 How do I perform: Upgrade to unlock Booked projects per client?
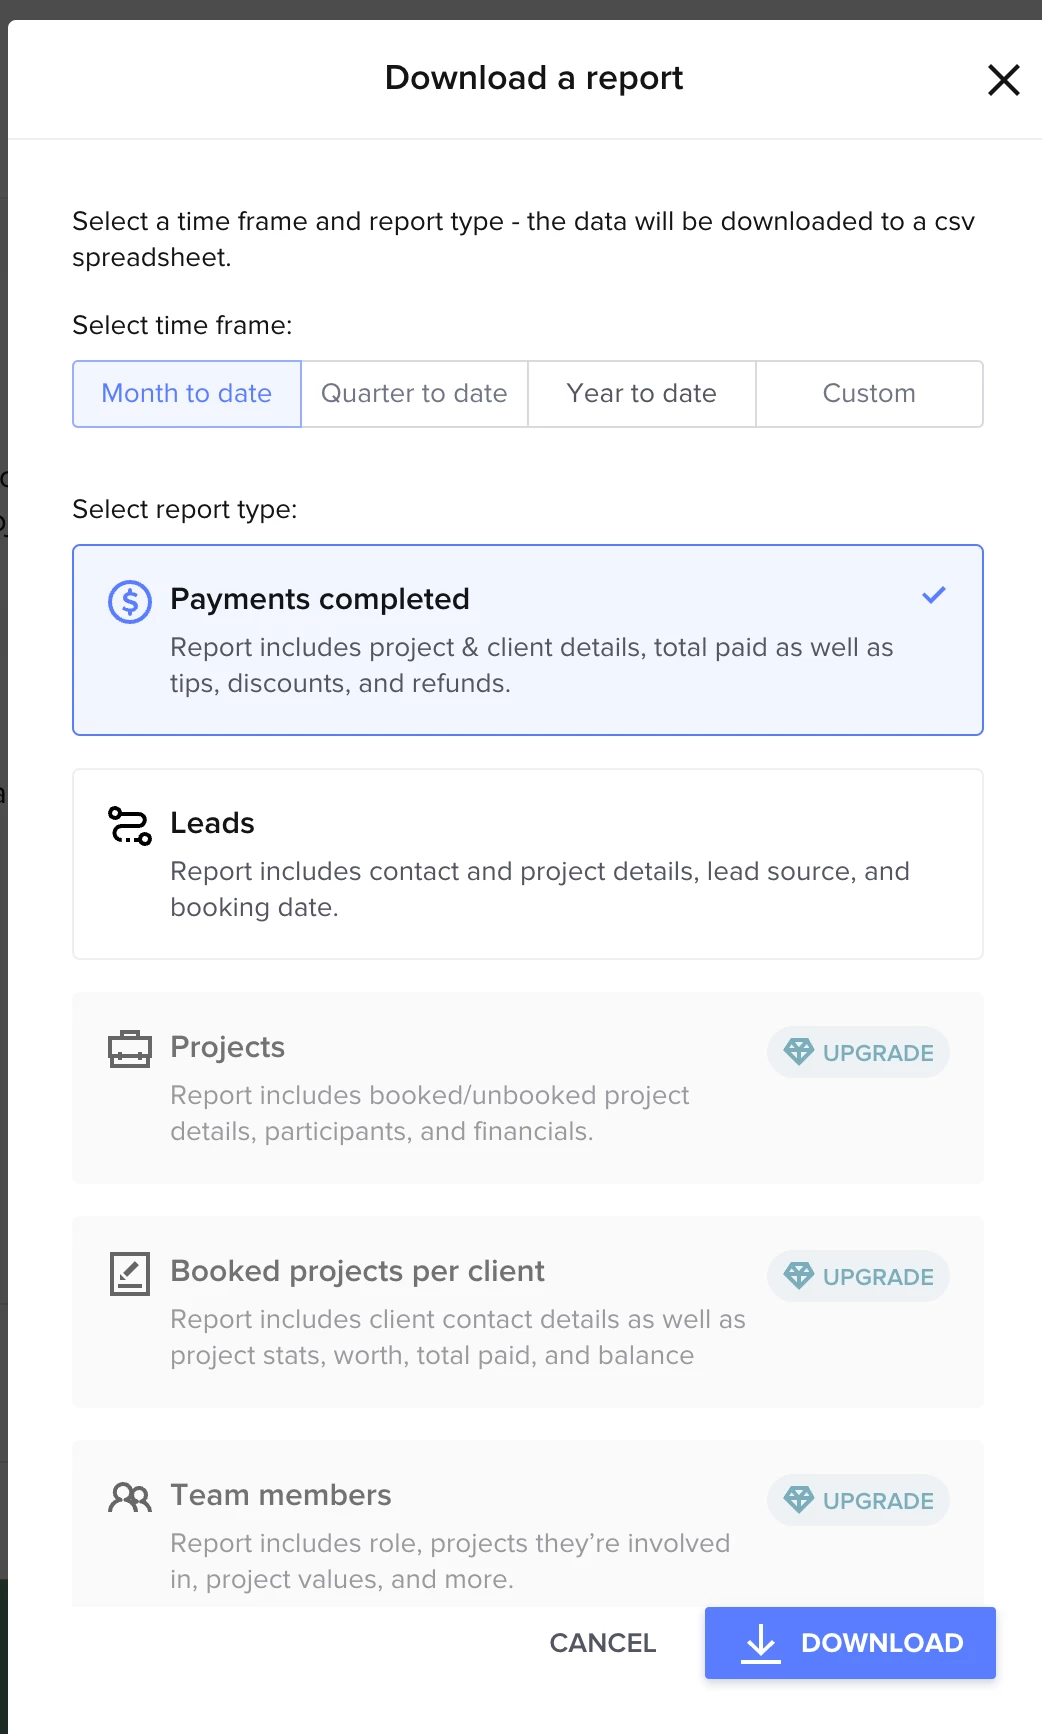tap(858, 1276)
